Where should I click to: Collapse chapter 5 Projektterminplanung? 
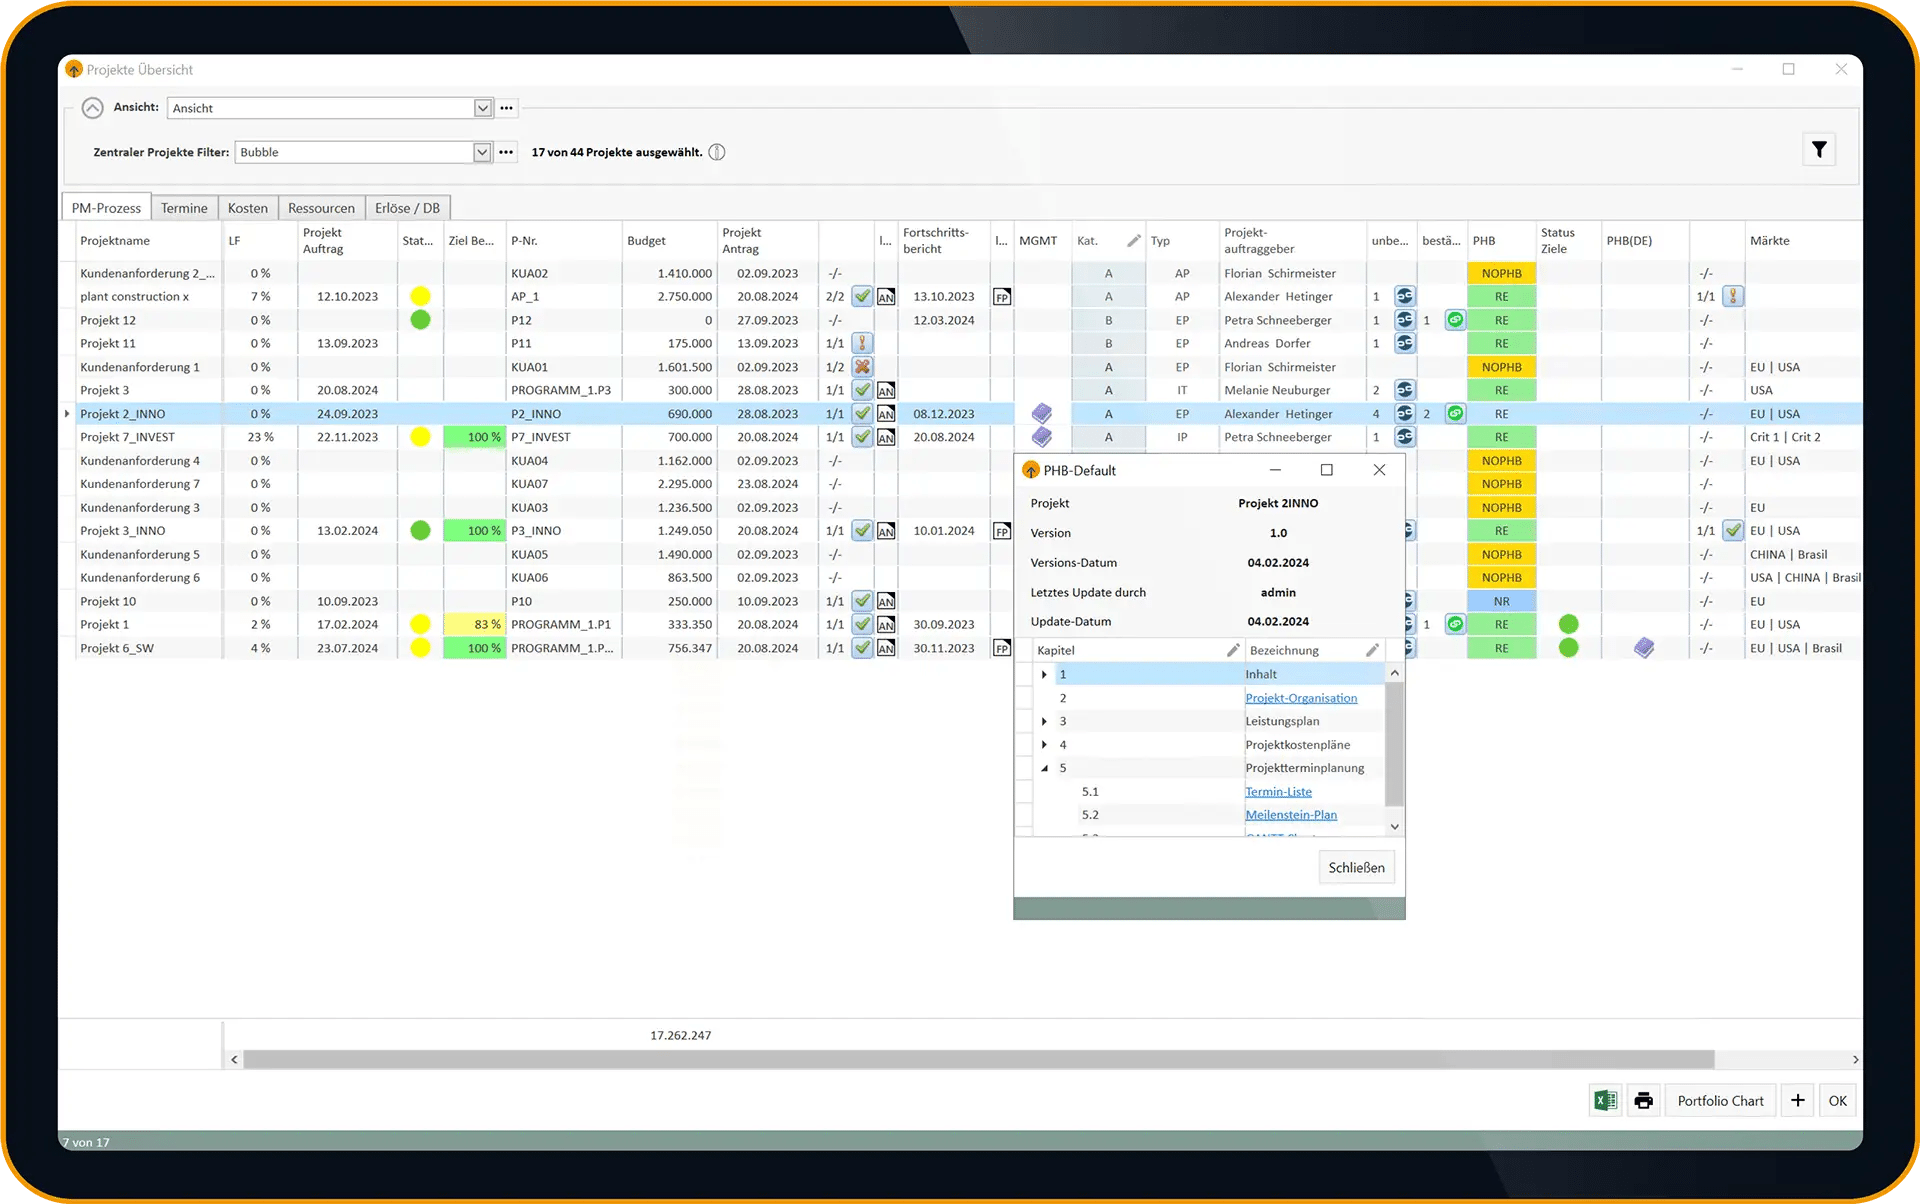coord(1044,768)
